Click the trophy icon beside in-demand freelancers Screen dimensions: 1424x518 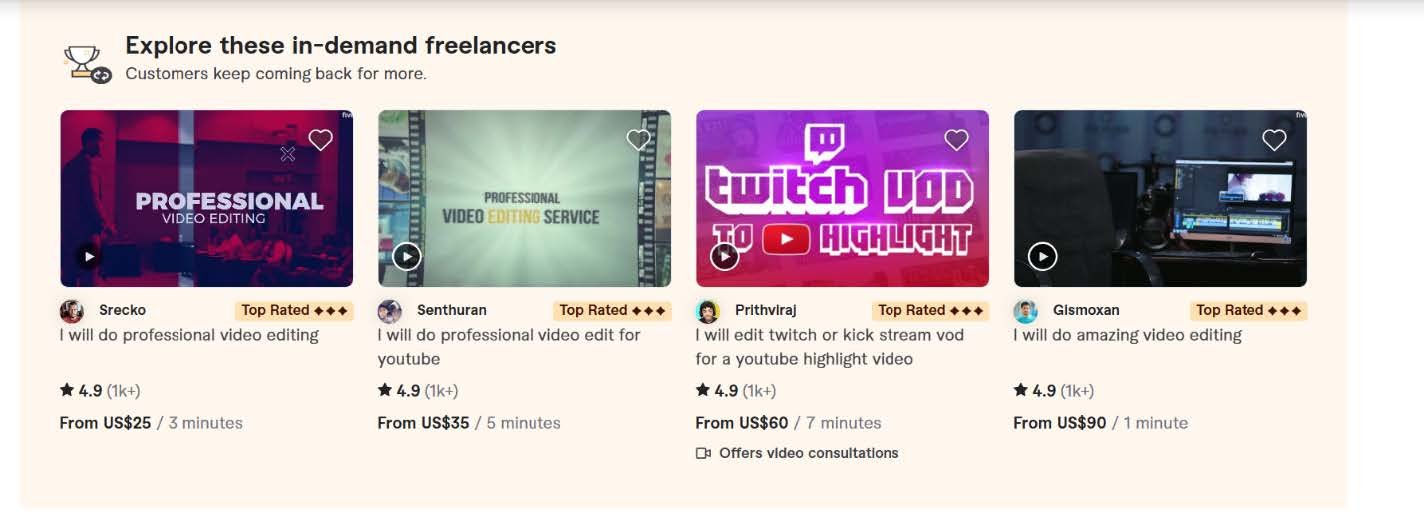click(86, 62)
